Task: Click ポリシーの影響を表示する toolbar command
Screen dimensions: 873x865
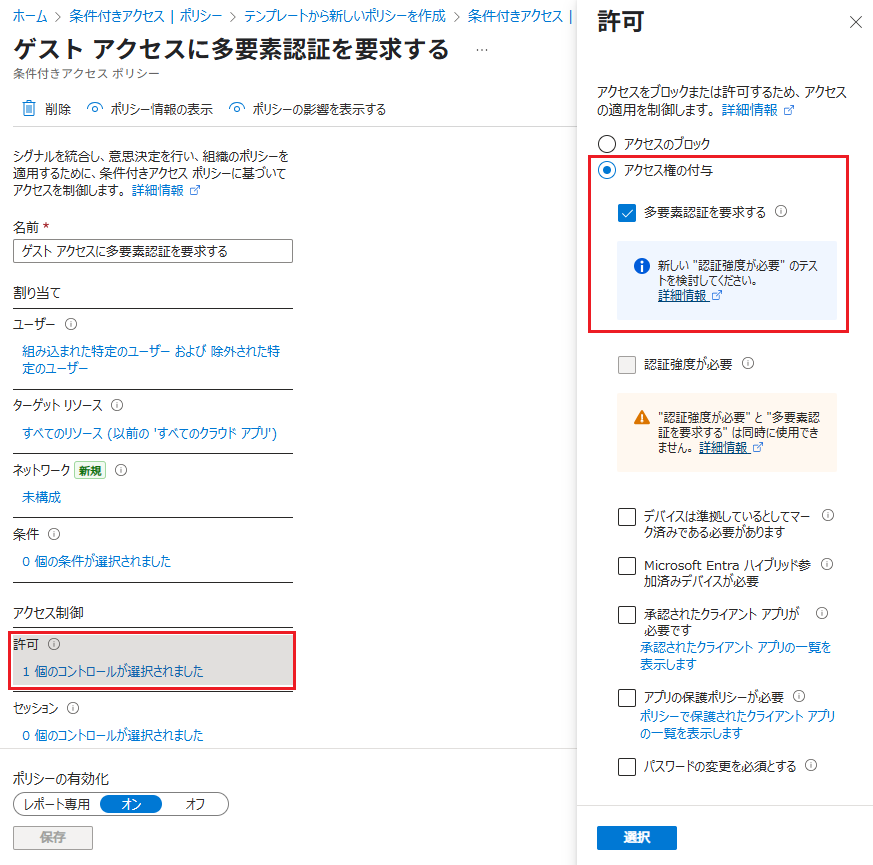Action: 307,109
